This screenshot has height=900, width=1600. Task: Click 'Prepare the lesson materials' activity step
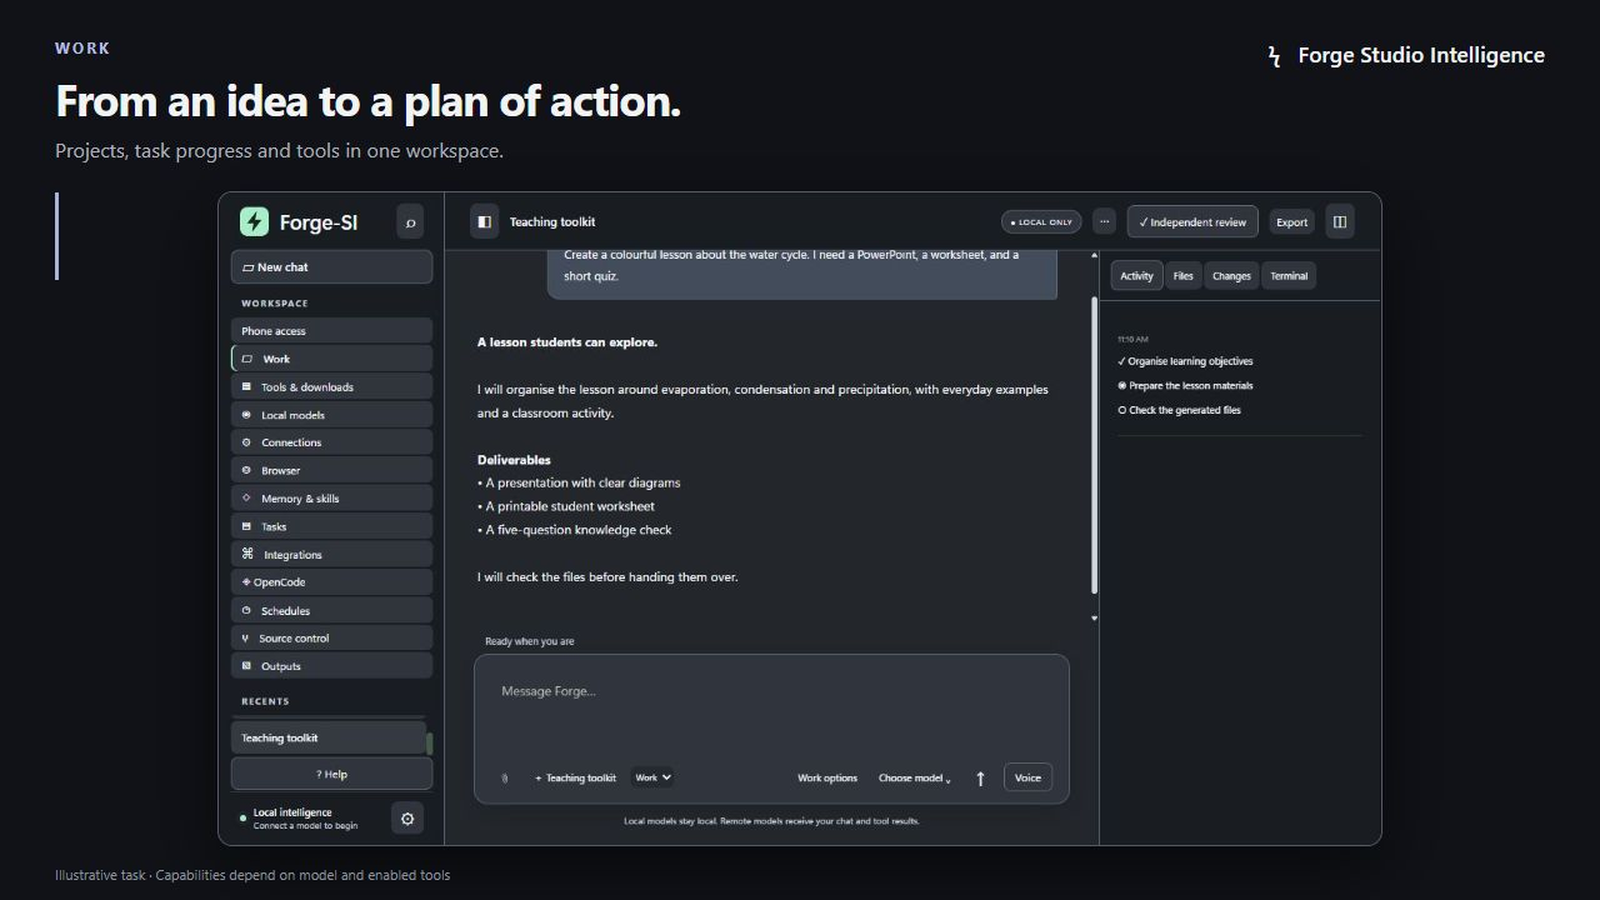point(1185,385)
